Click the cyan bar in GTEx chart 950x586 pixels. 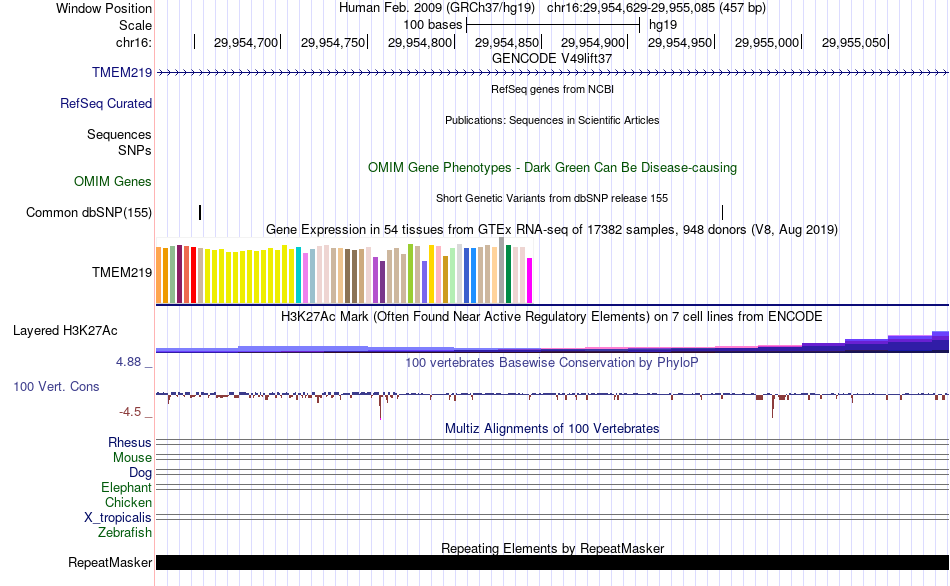point(299,275)
